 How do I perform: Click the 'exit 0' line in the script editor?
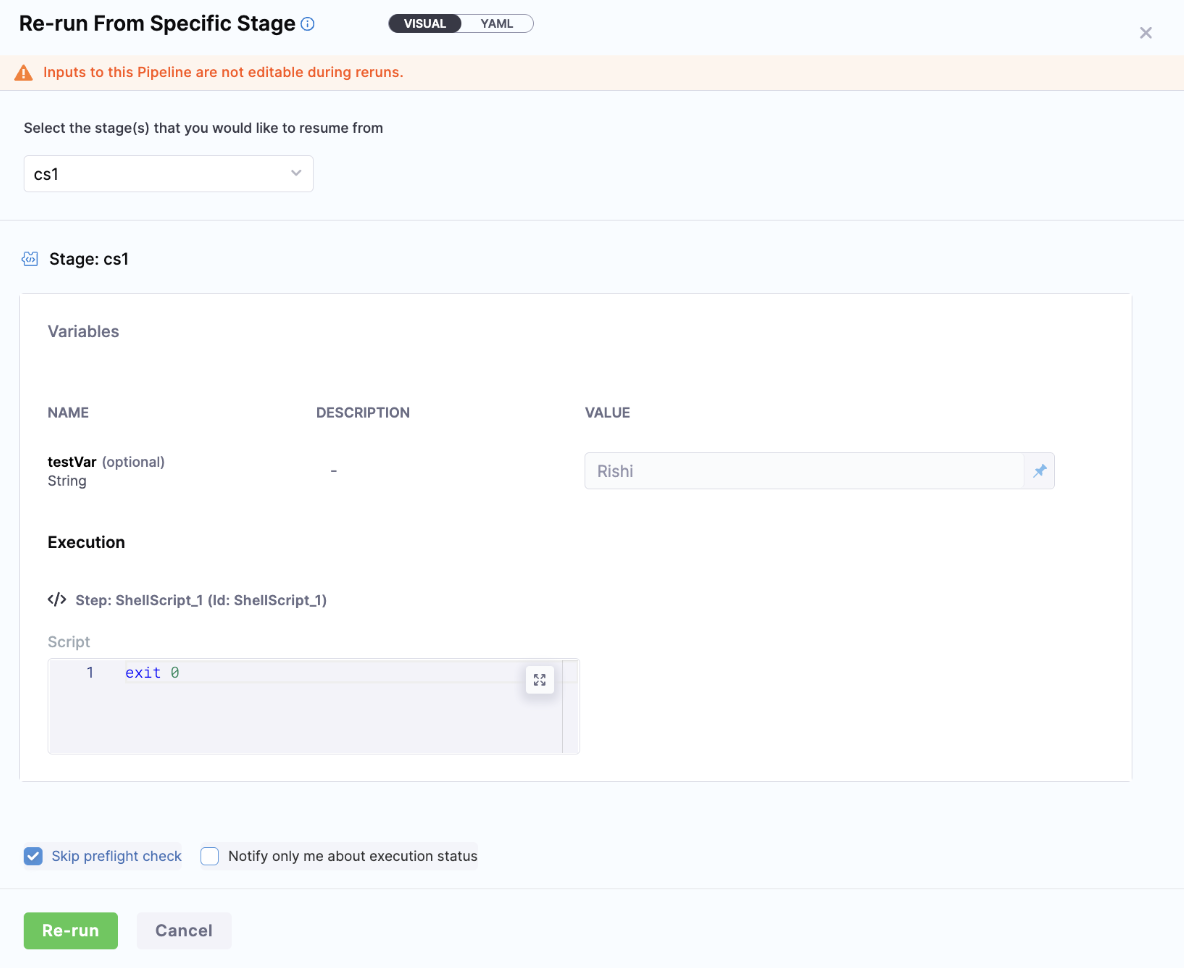152,673
